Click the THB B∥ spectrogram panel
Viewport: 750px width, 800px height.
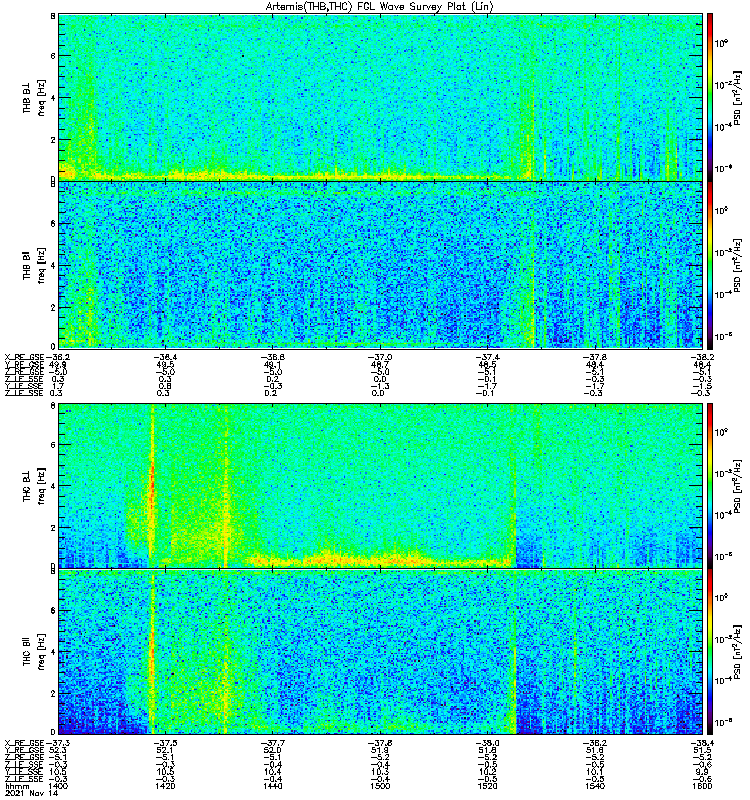coord(380,265)
